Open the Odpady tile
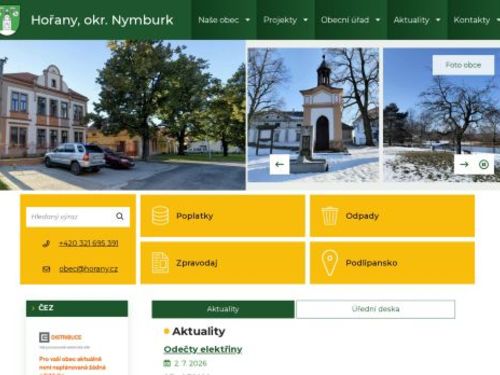Image resolution: width=500 pixels, height=375 pixels. point(392,216)
